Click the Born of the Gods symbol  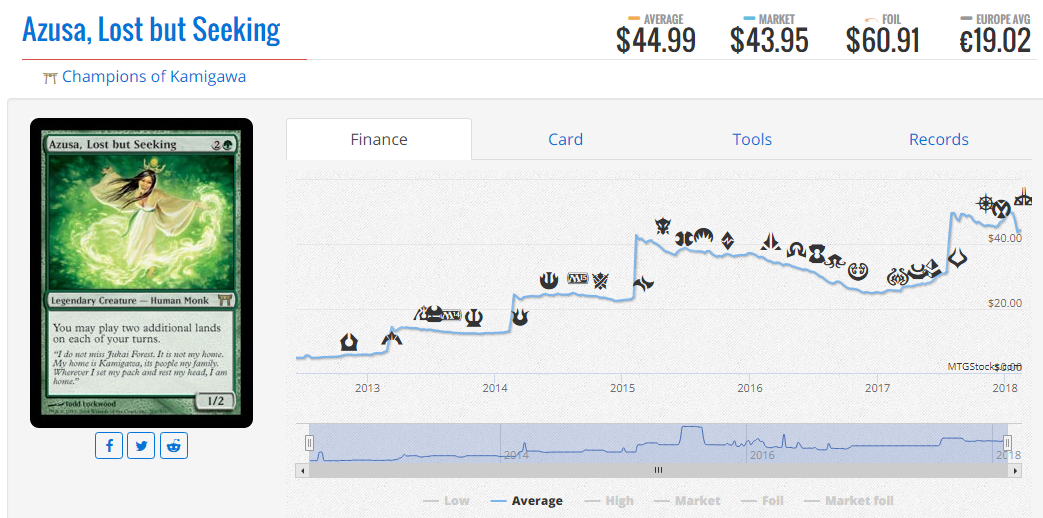pyautogui.click(x=520, y=317)
